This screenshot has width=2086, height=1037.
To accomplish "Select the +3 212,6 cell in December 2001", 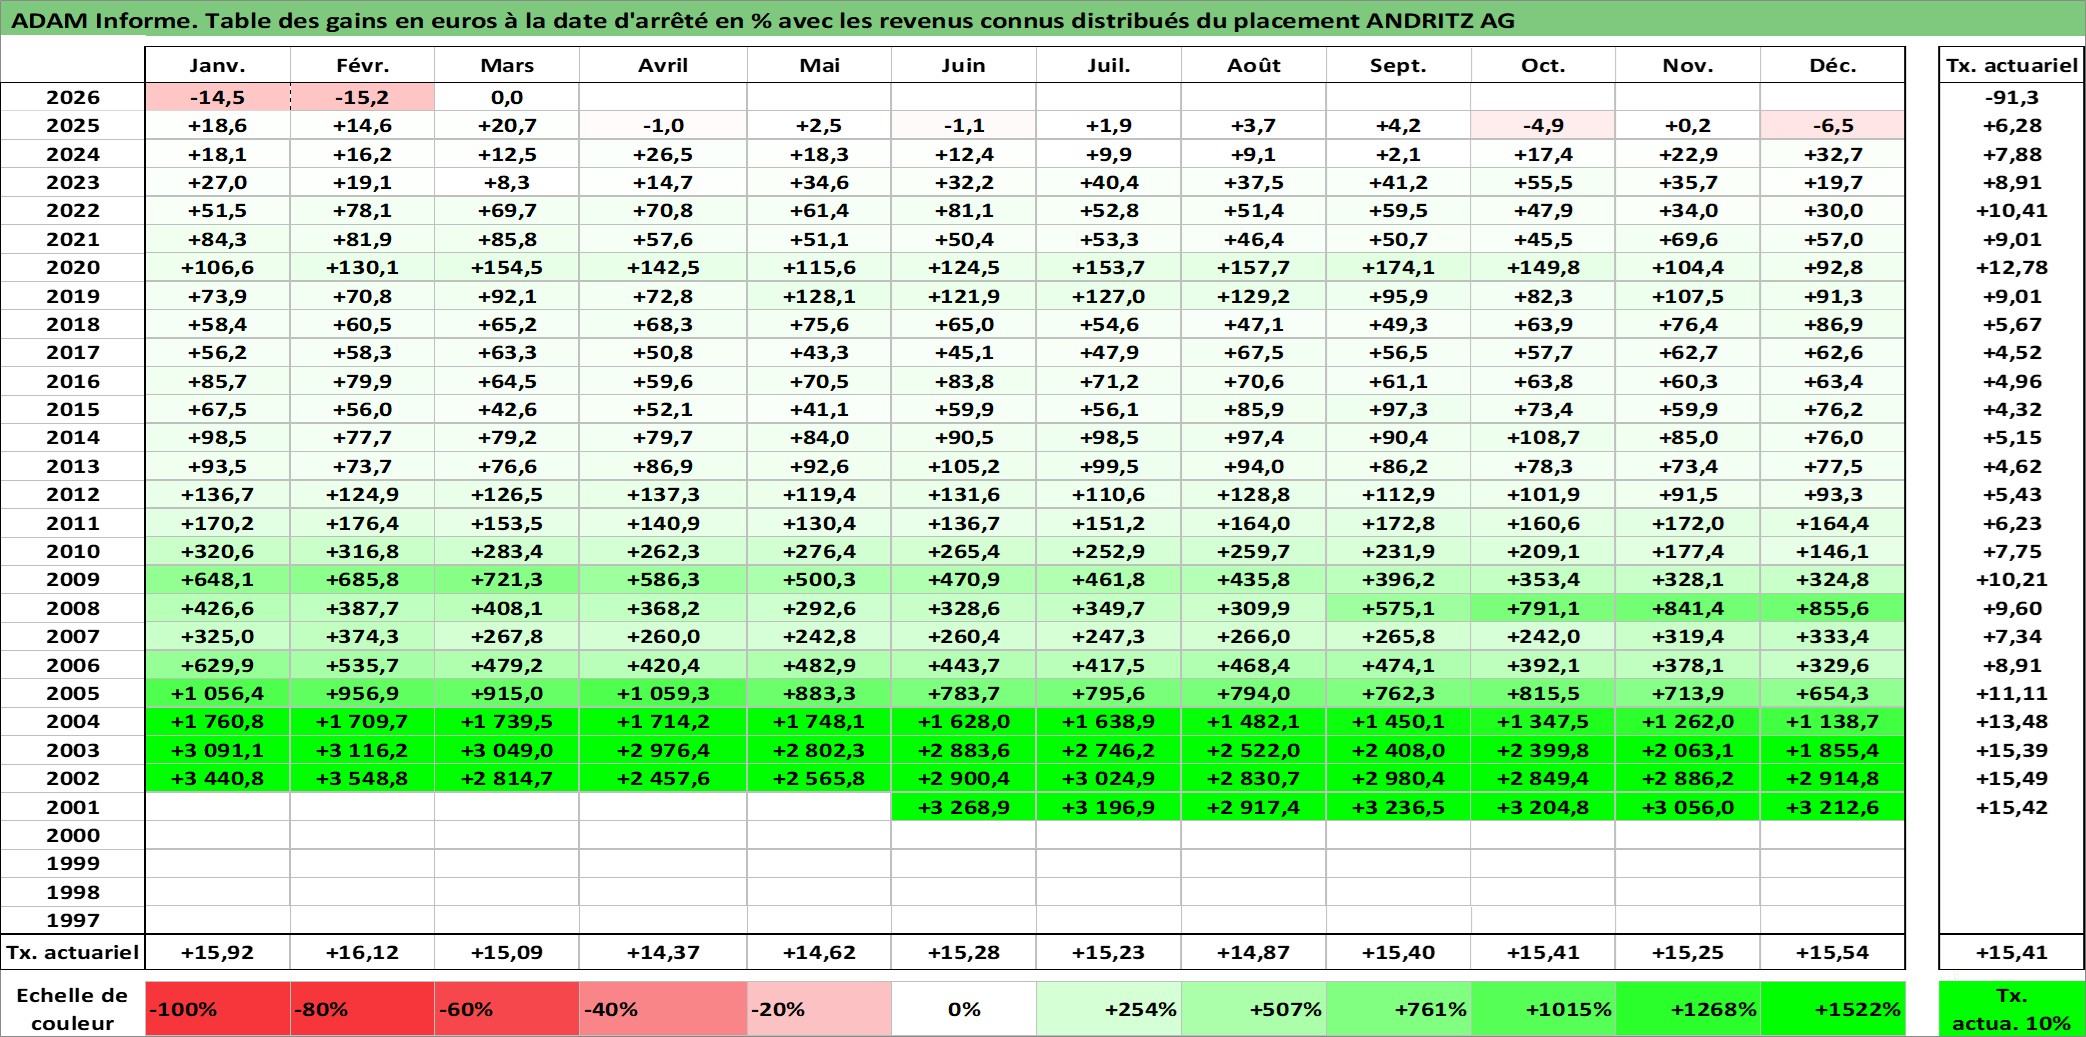I will pyautogui.click(x=1832, y=807).
